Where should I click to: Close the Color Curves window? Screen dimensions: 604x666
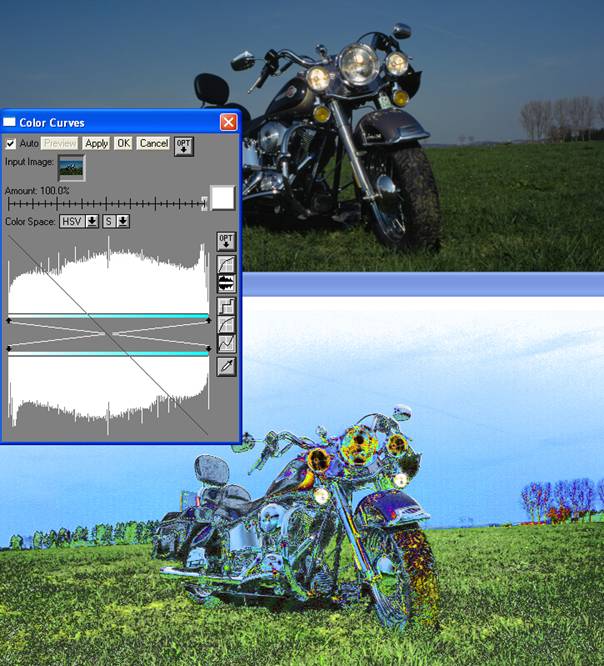coord(229,122)
